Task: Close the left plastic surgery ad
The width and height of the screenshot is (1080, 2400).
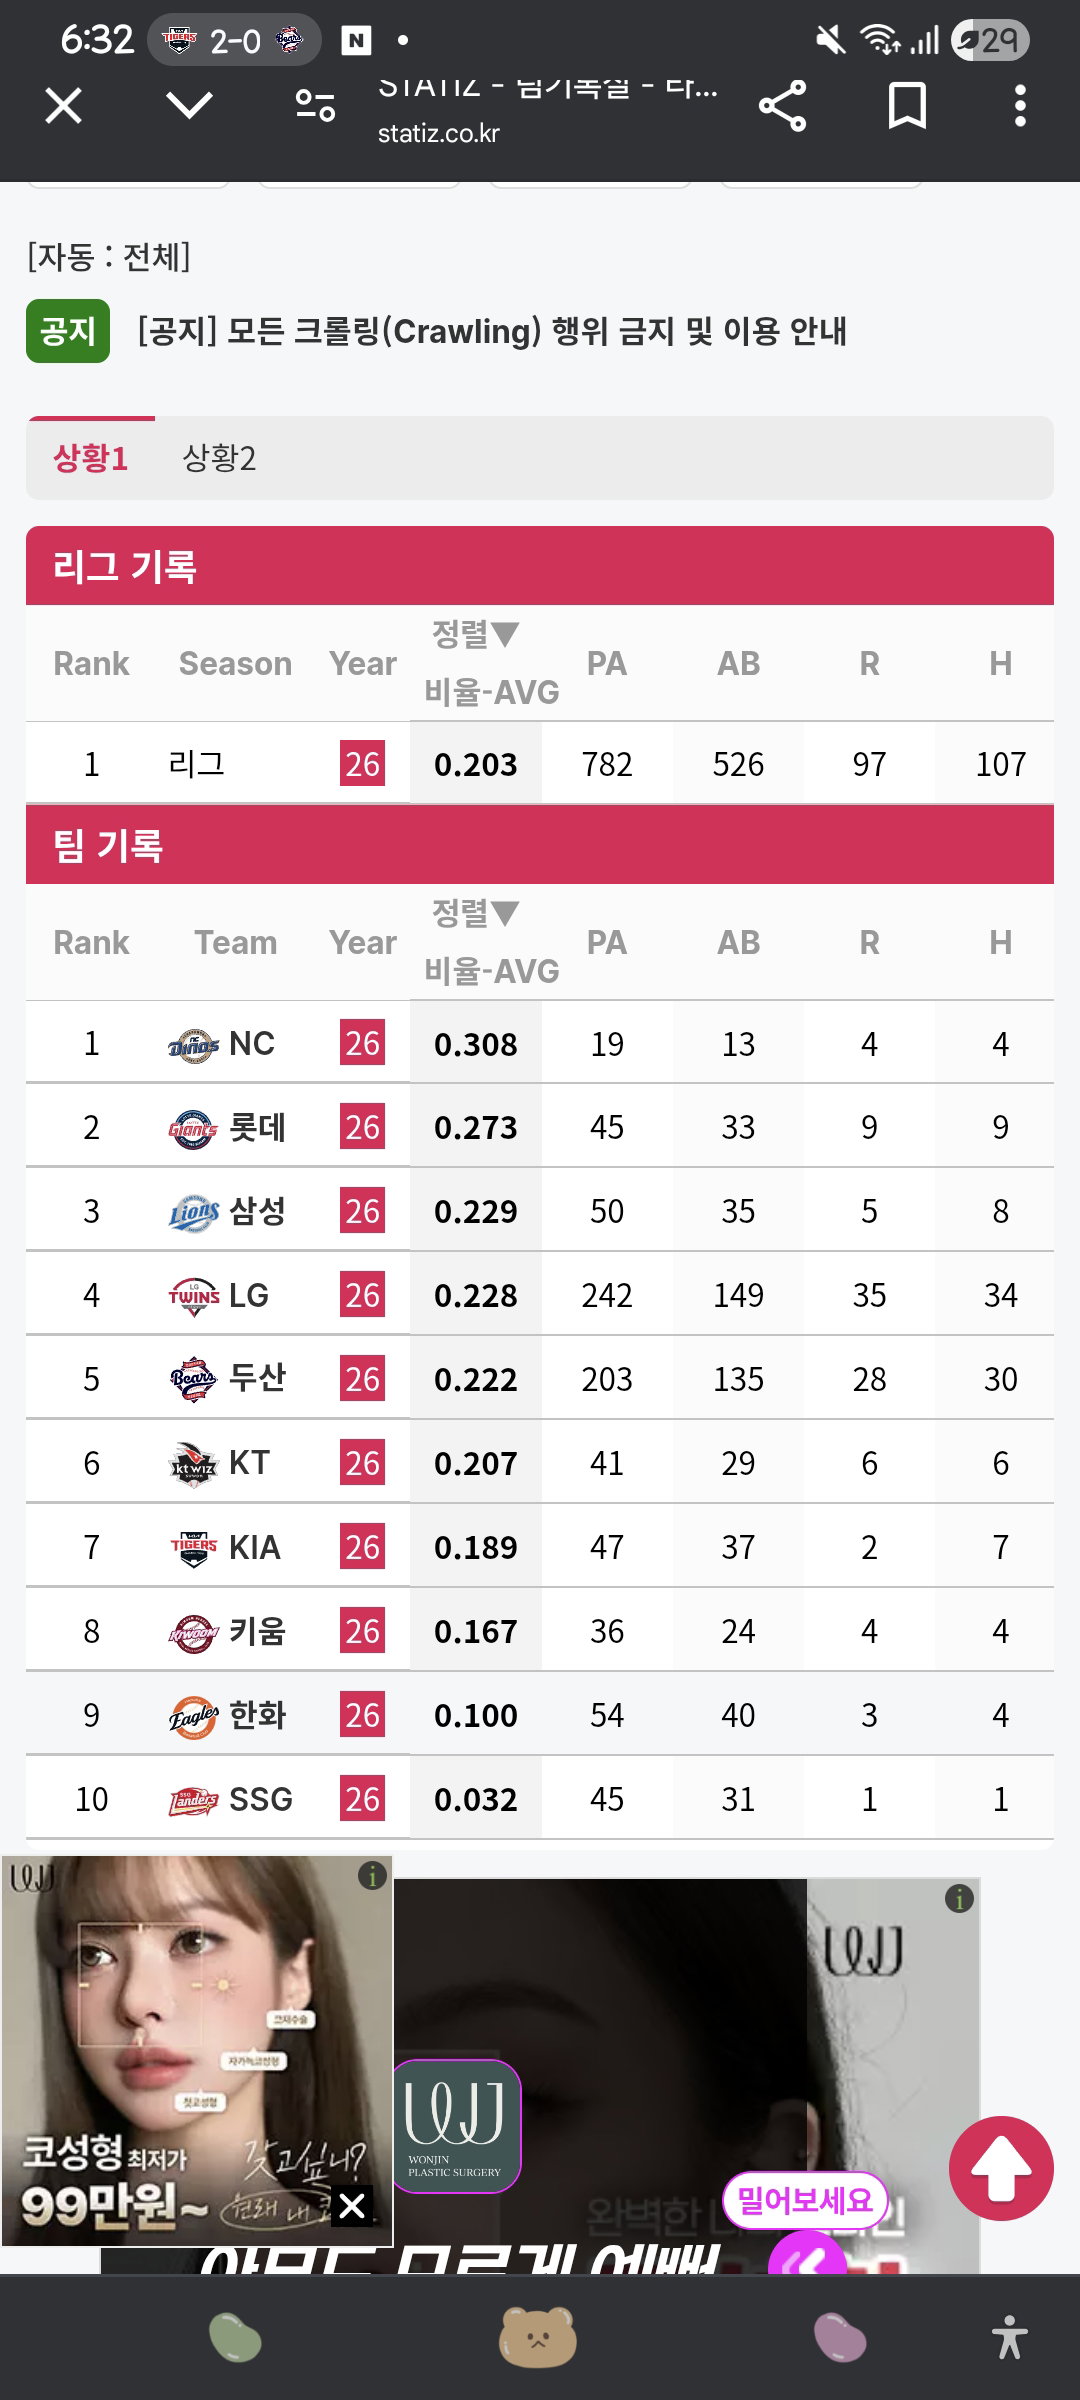Action: pyautogui.click(x=352, y=2205)
